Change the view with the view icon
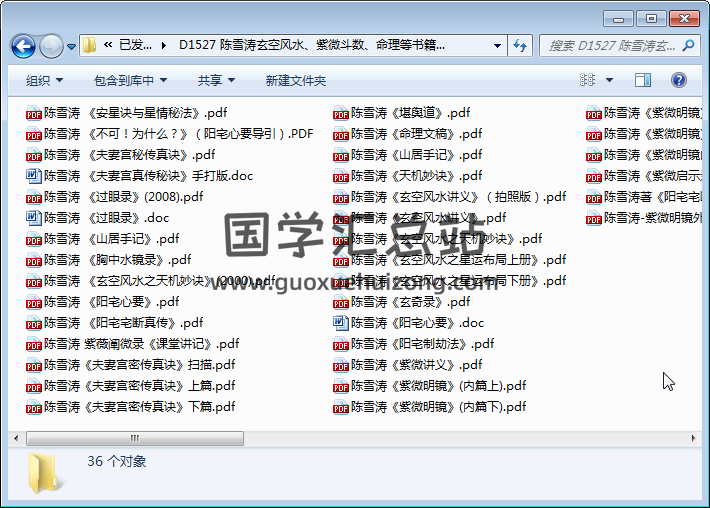This screenshot has width=710, height=508. pos(587,80)
